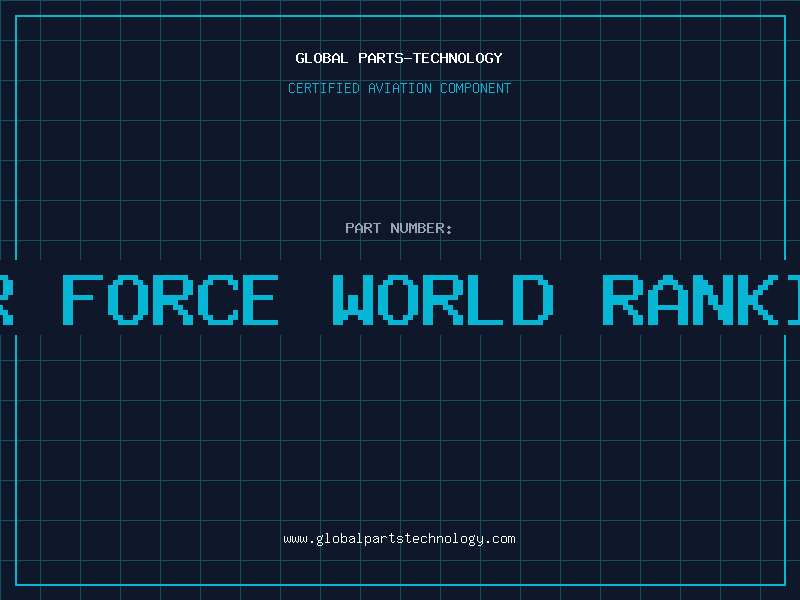Select the word COMPONENT in the subtitle
Image resolution: width=800 pixels, height=600 pixels.
click(475, 88)
